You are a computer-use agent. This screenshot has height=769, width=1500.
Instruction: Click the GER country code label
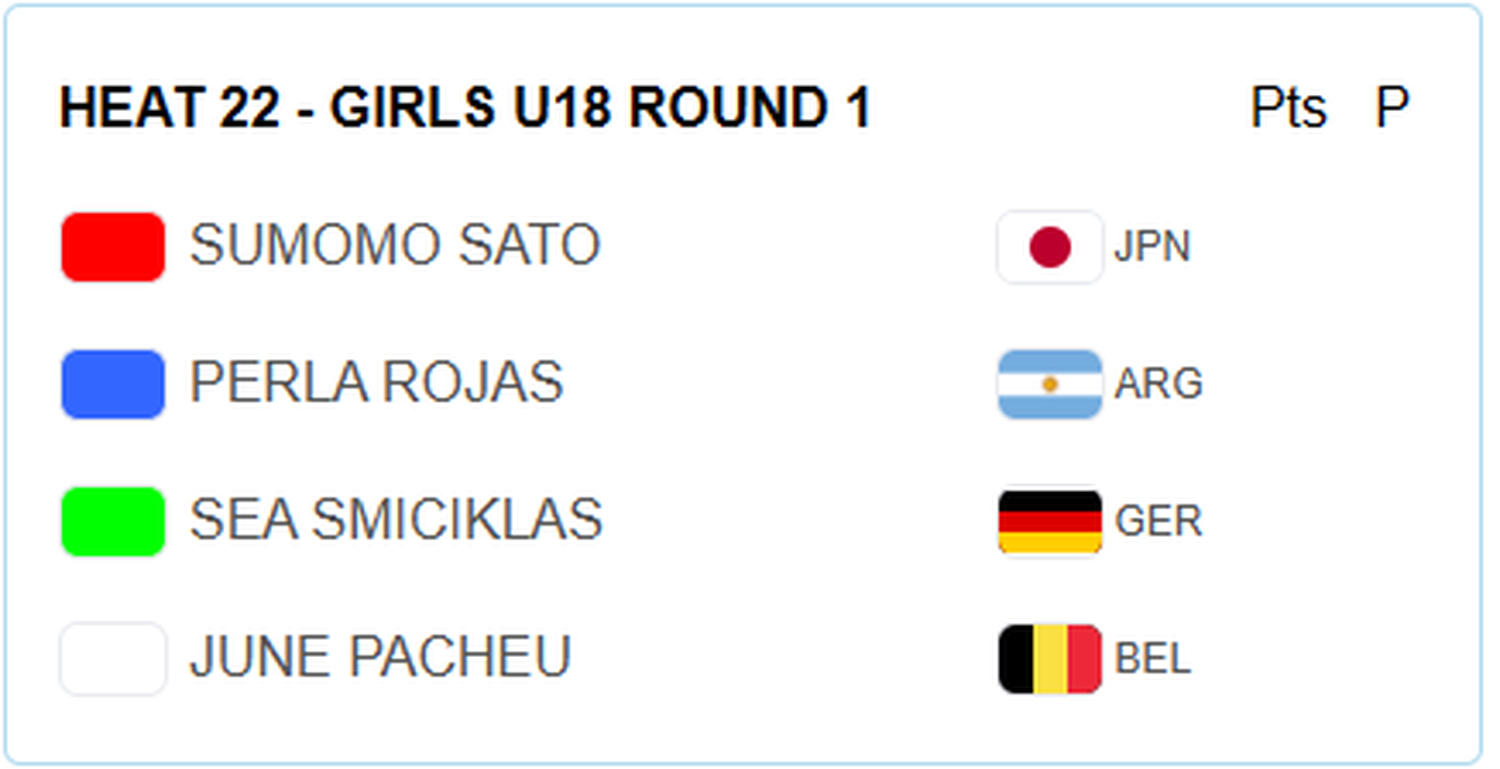point(1158,522)
